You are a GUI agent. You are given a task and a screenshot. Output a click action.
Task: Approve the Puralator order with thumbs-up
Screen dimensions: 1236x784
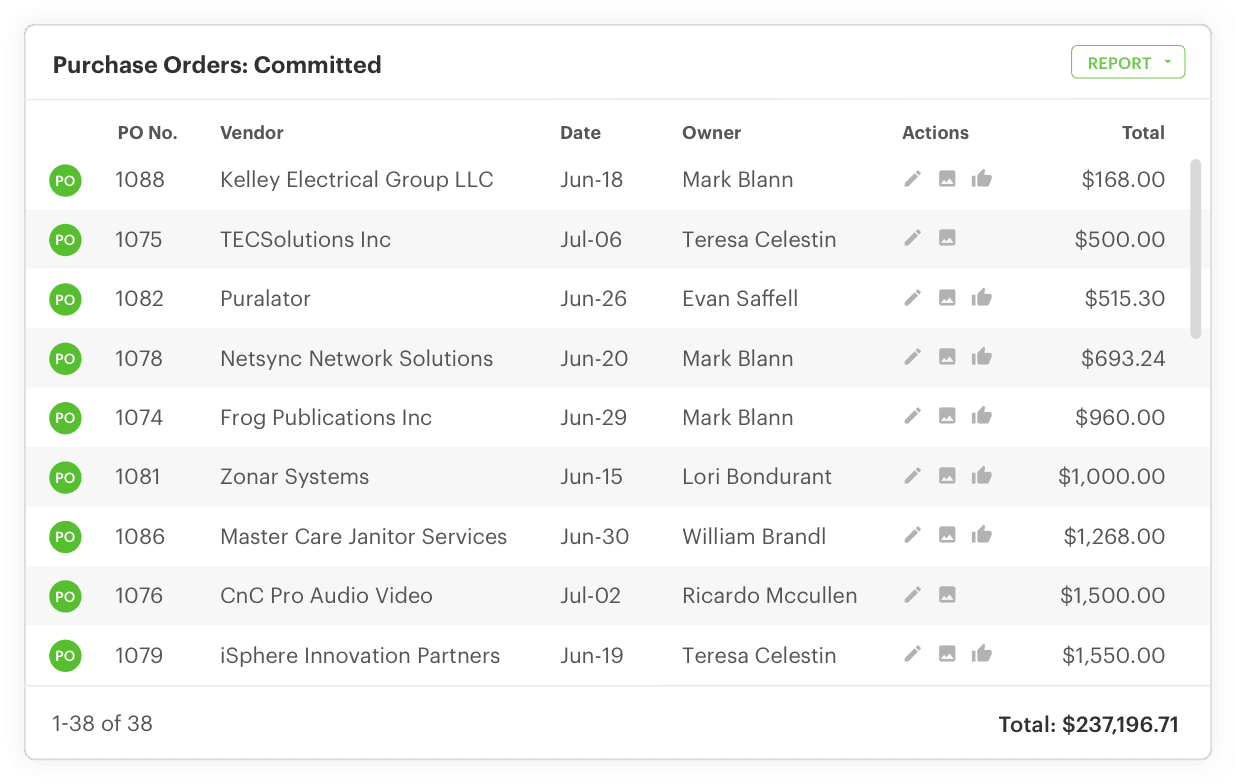(x=981, y=298)
